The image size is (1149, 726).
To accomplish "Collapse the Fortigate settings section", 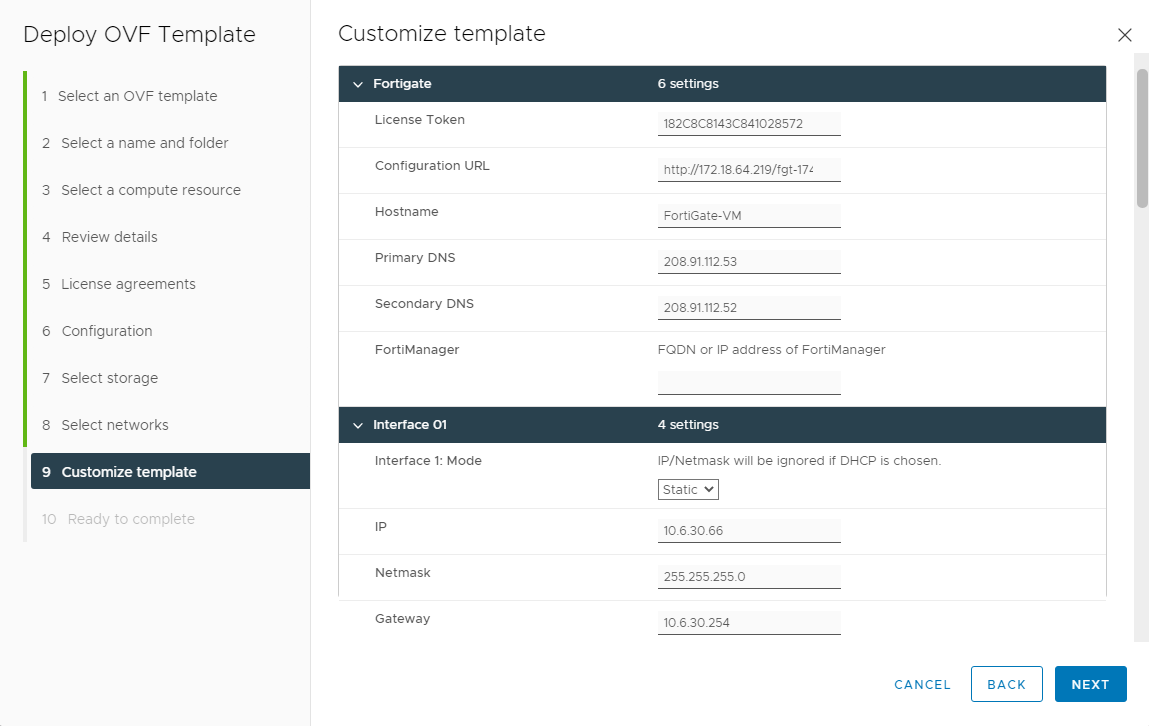I will 358,84.
